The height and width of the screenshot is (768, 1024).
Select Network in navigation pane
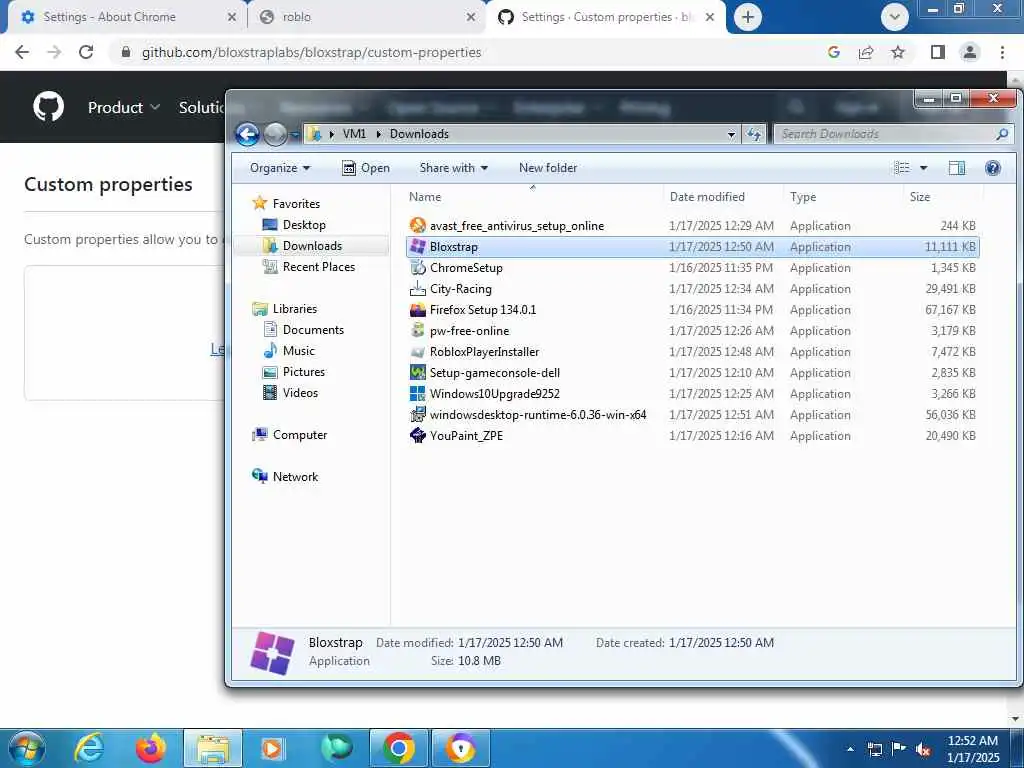pyautogui.click(x=285, y=477)
